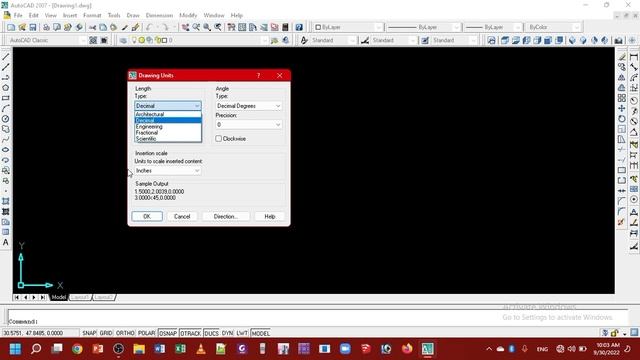
Task: Enable the Clockwise checkbox
Action: 218,139
